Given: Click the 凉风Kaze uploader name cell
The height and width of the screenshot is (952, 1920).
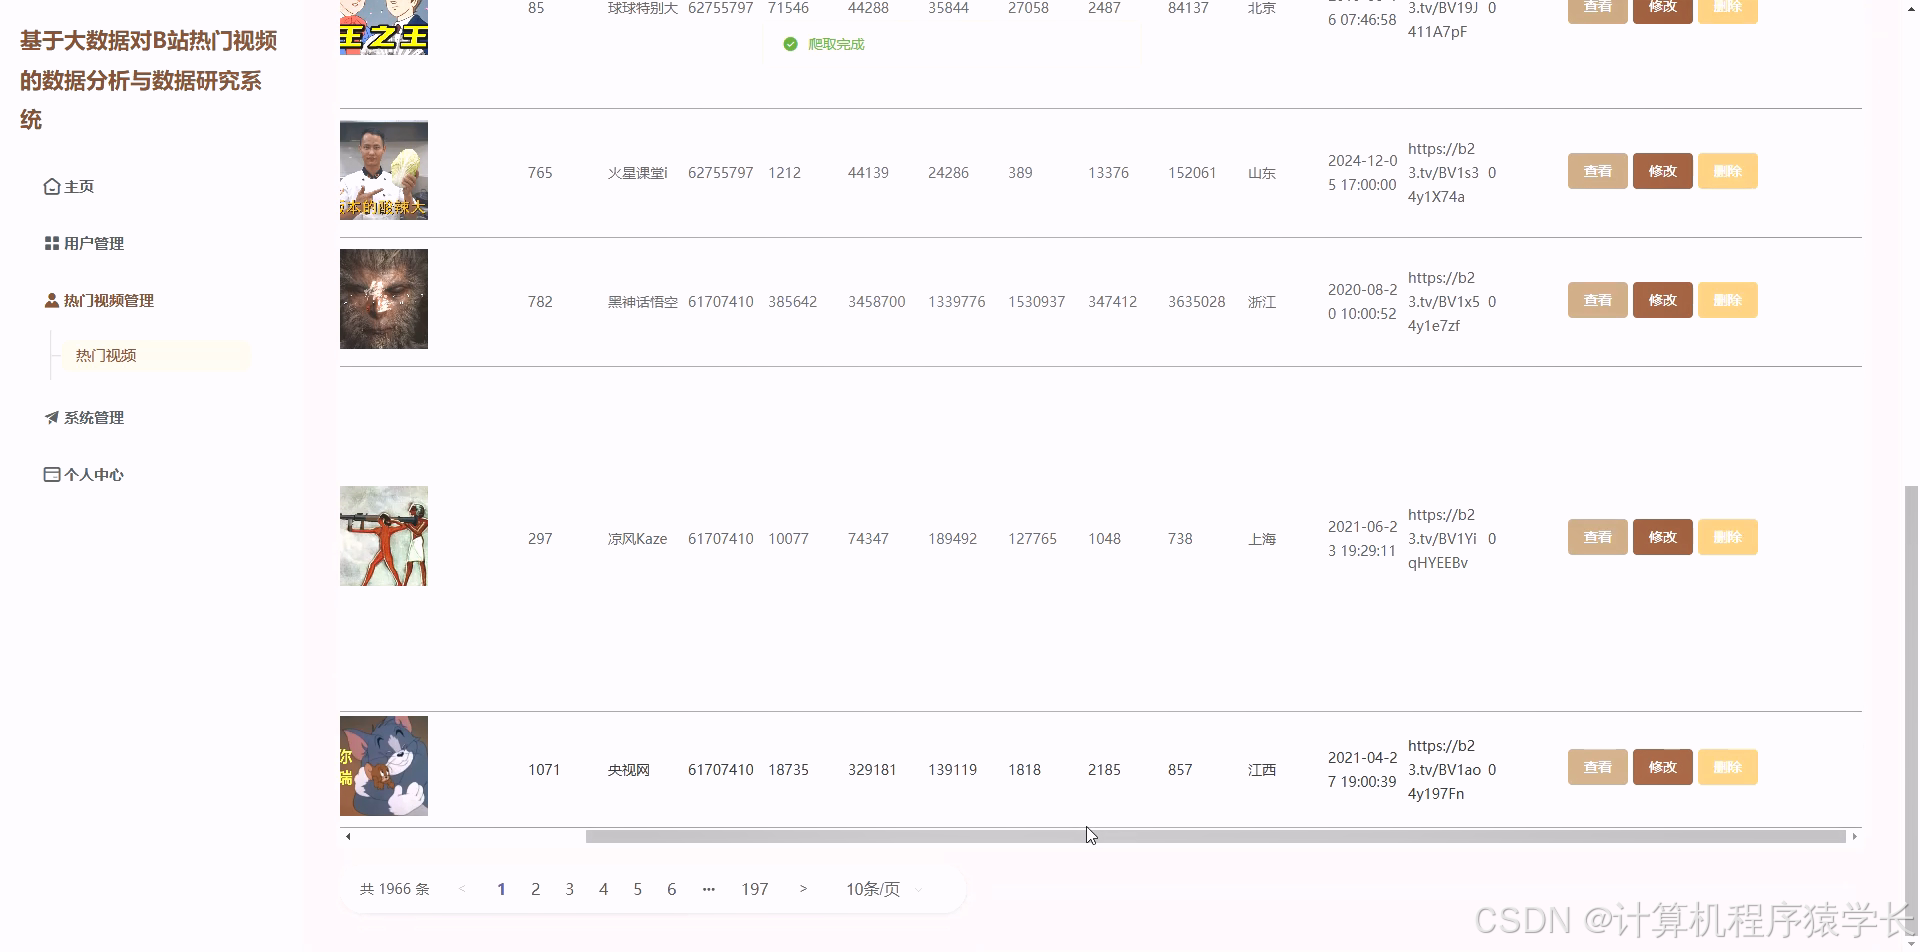Looking at the screenshot, I should [x=637, y=539].
